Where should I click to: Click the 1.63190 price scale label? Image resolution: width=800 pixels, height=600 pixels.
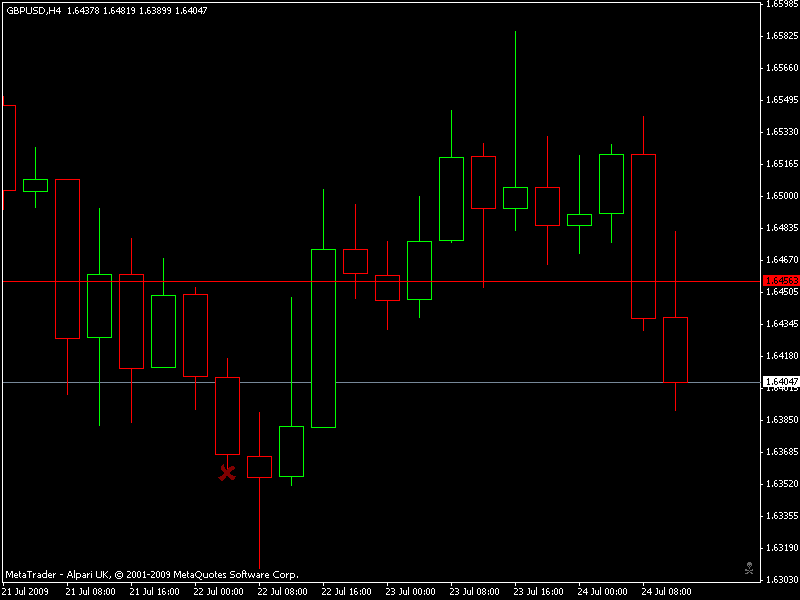pyautogui.click(x=782, y=548)
